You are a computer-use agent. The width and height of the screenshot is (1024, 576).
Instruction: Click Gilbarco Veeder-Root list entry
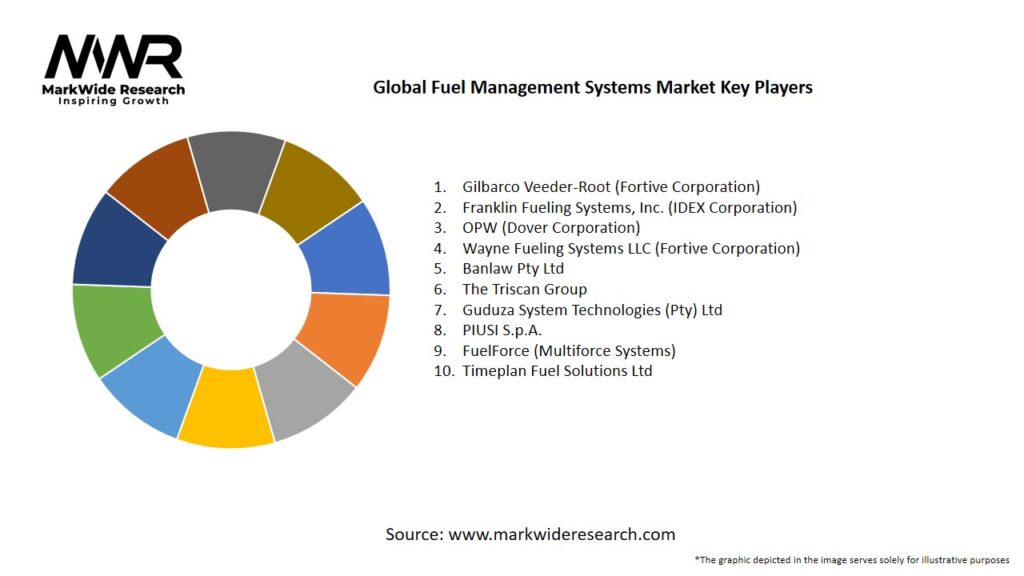610,186
